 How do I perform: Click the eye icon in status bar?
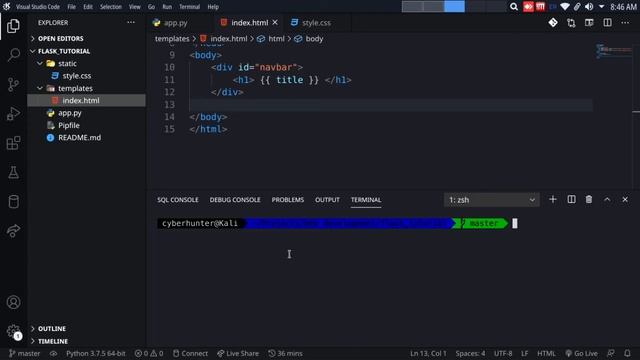coord(53,353)
